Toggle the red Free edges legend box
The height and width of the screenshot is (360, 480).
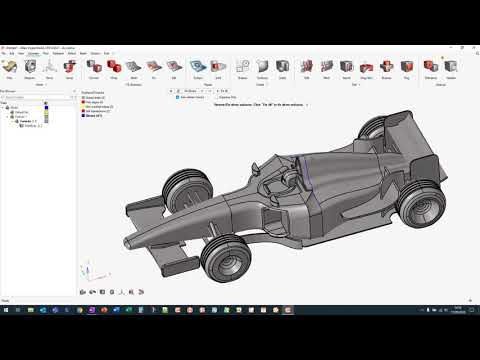[x=83, y=102]
